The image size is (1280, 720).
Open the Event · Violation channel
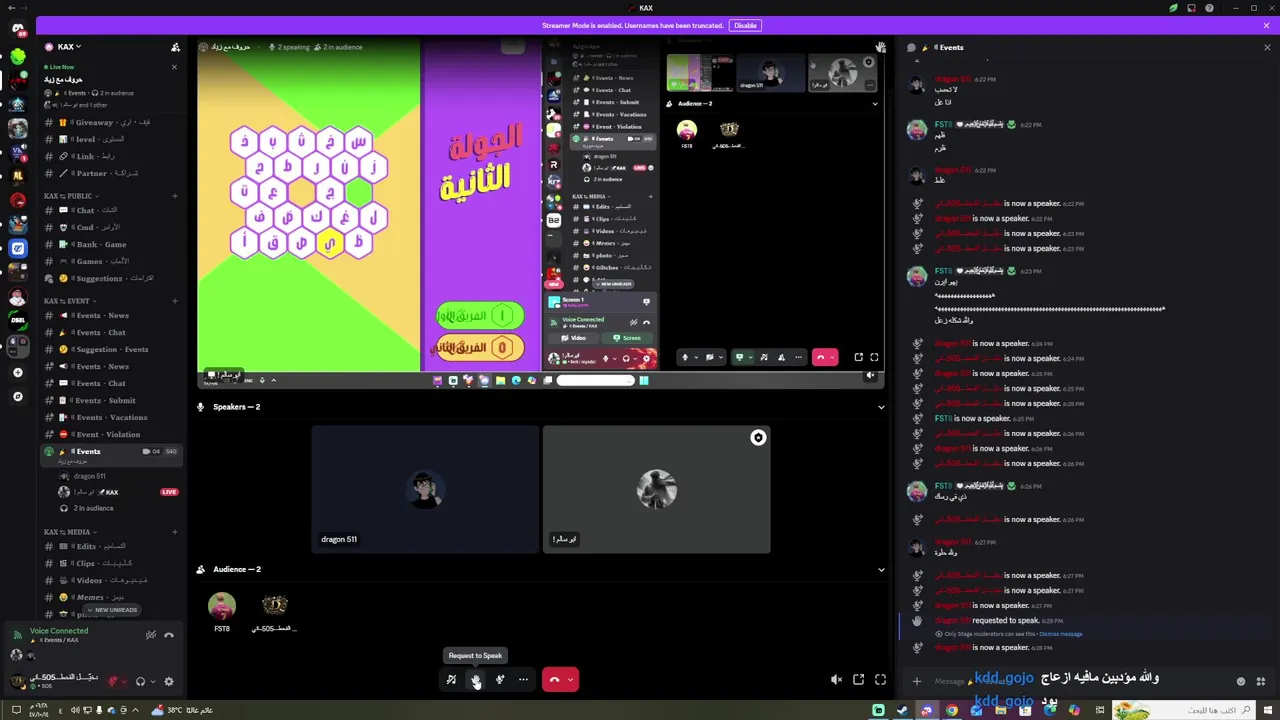(x=113, y=434)
